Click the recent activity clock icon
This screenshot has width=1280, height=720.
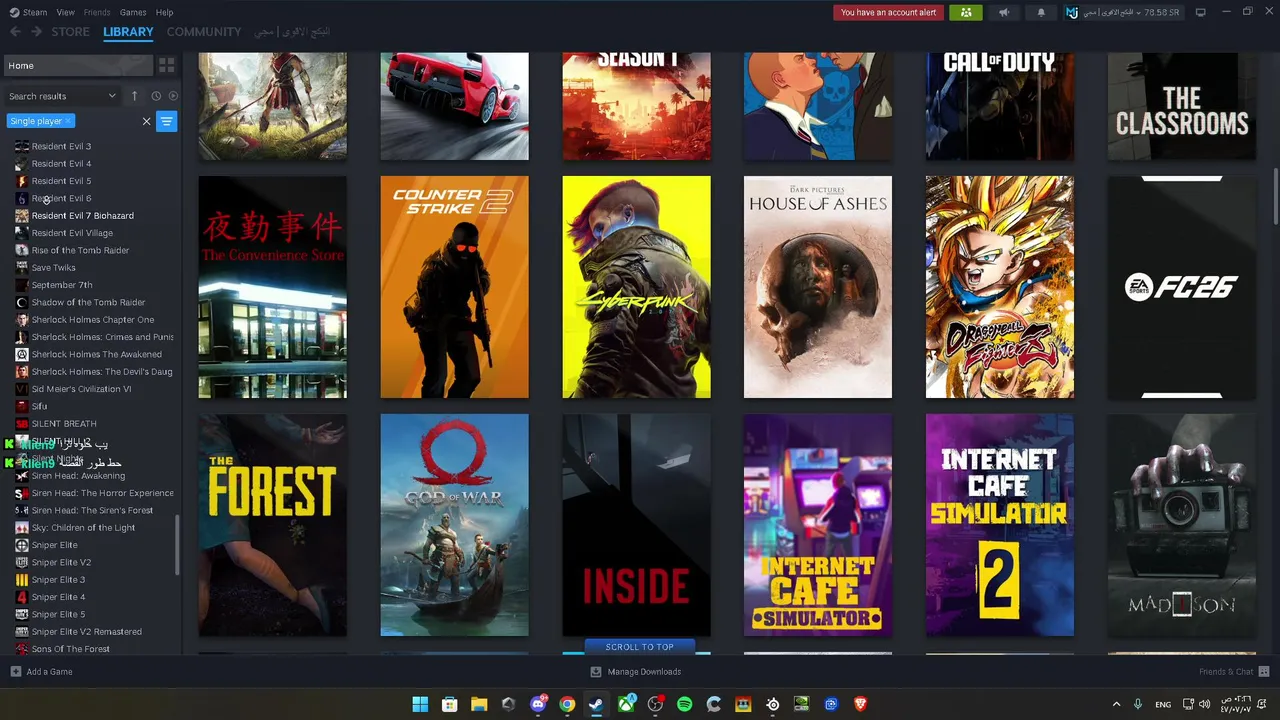coord(156,96)
